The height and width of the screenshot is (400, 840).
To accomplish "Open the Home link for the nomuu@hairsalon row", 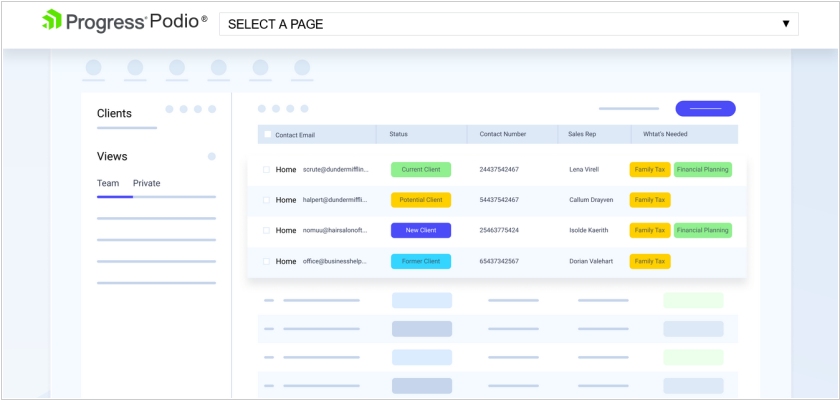I will 286,230.
